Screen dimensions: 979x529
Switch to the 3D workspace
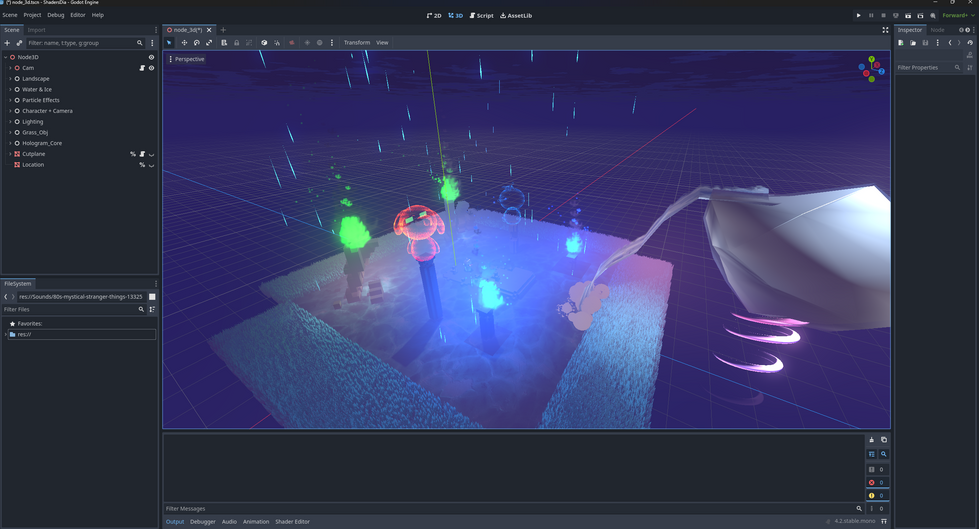click(456, 16)
